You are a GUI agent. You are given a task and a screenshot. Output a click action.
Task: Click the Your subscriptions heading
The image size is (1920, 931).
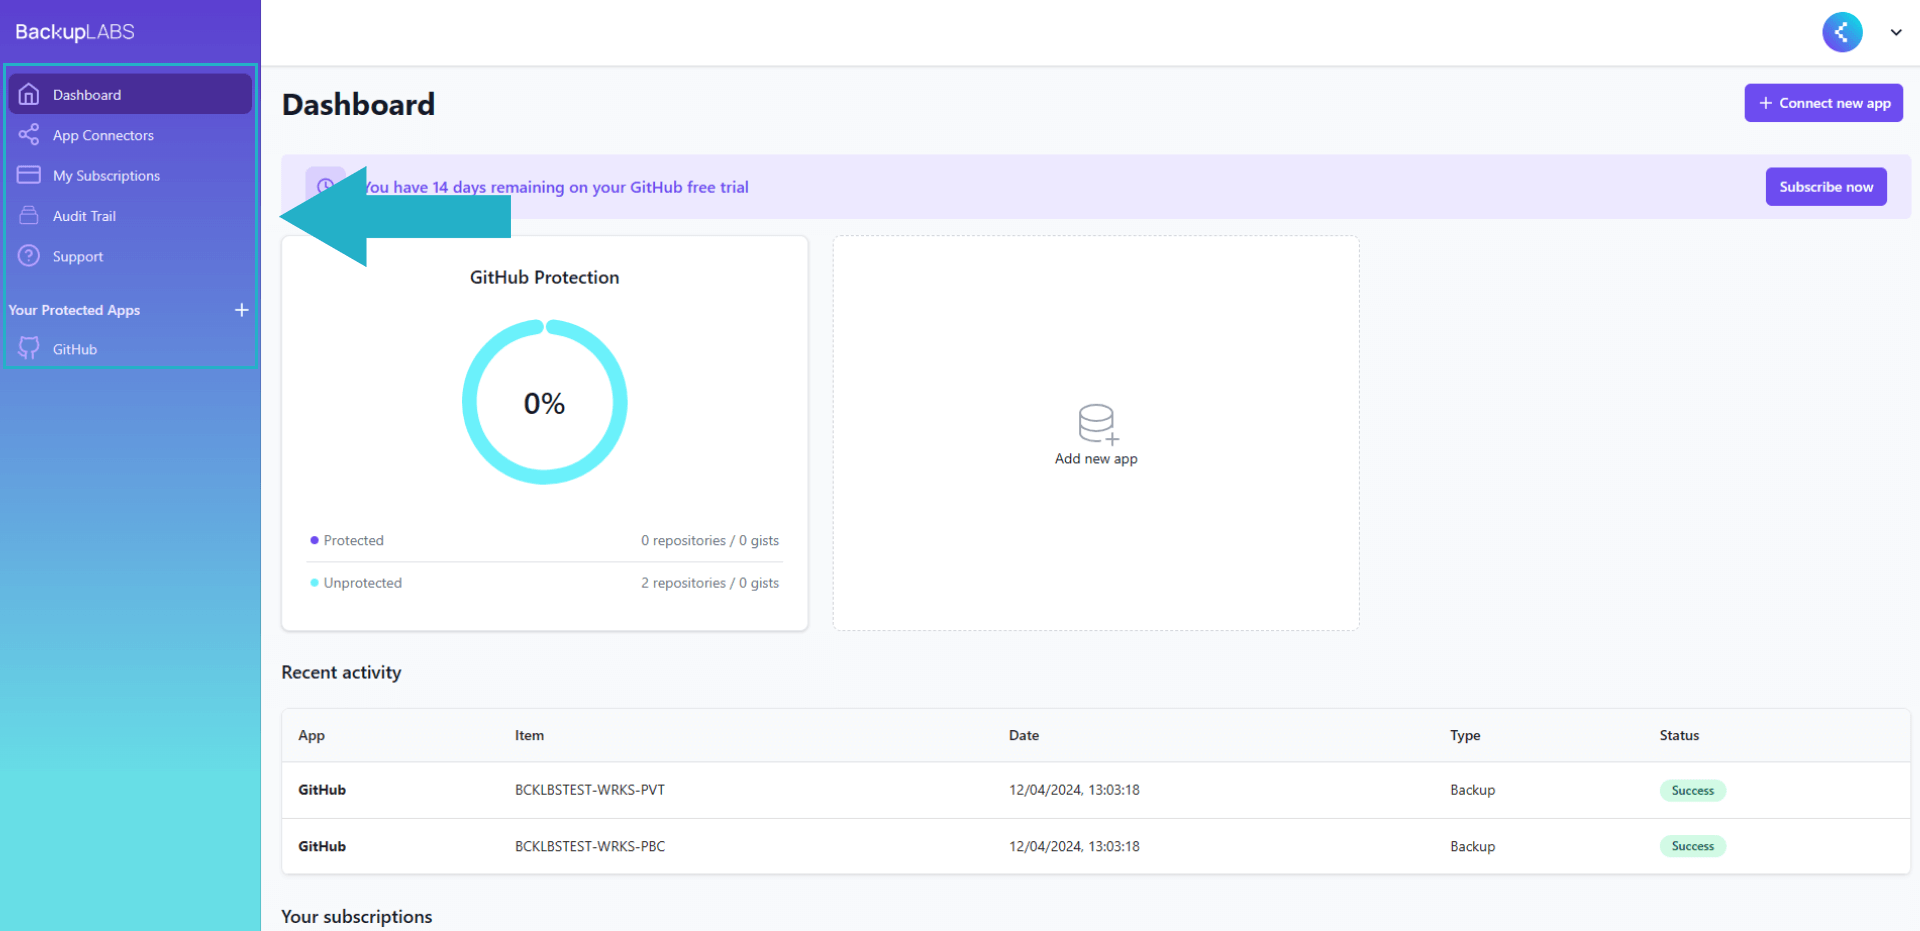click(x=357, y=917)
